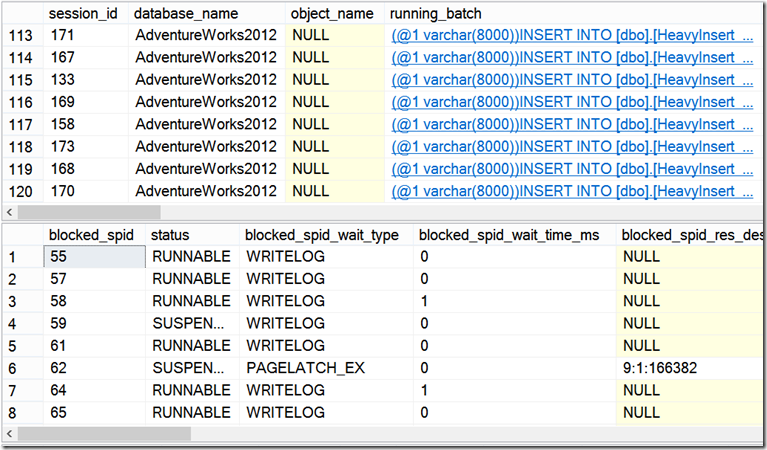Select row header 6 in lower grid
This screenshot has width=767, height=450.
pos(23,368)
